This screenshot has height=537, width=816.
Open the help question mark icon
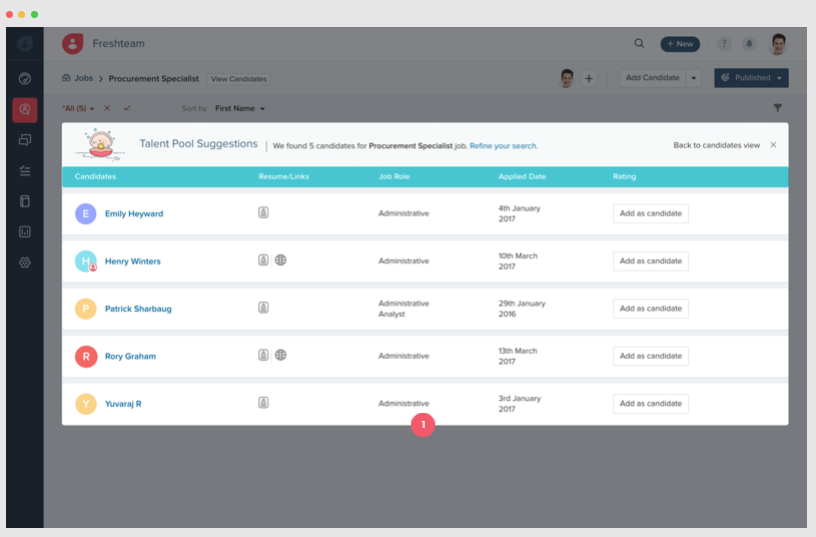pos(724,44)
